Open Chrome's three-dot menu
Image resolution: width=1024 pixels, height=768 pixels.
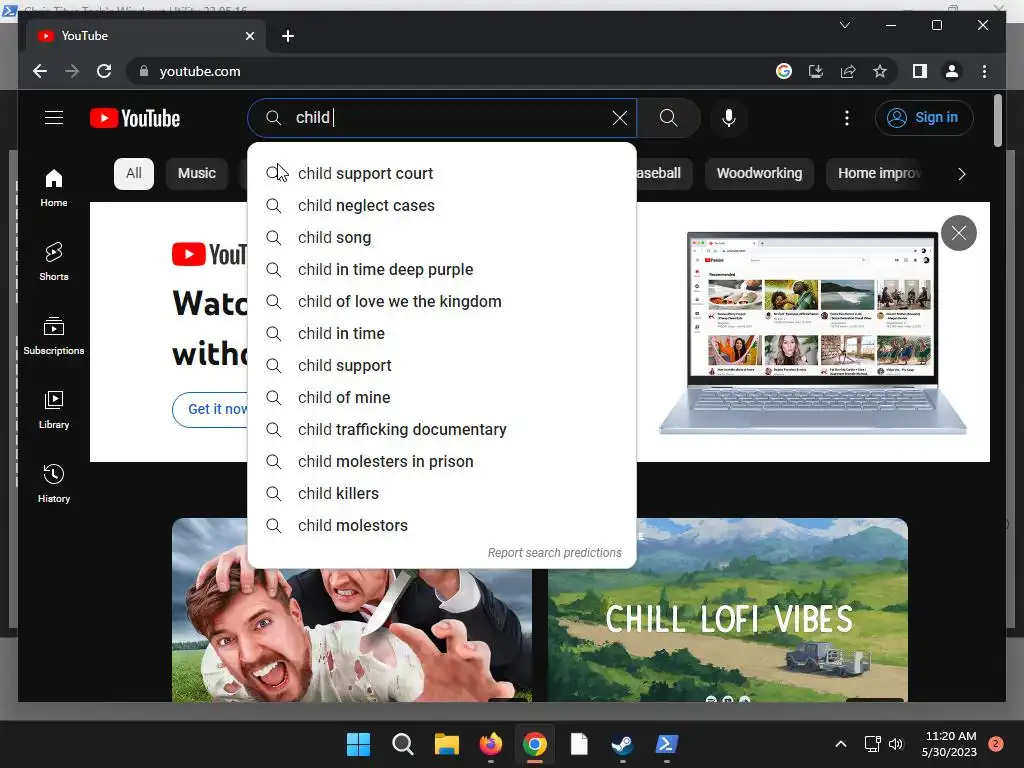click(984, 71)
